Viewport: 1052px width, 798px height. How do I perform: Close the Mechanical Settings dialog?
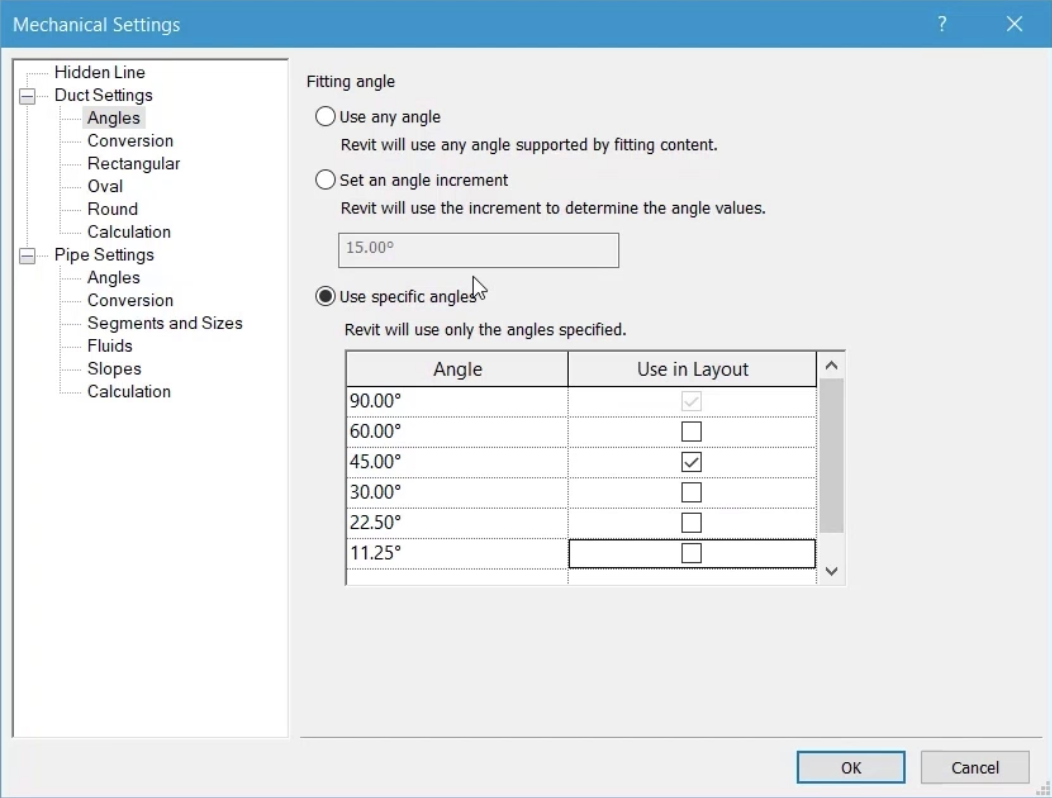[x=1014, y=24]
